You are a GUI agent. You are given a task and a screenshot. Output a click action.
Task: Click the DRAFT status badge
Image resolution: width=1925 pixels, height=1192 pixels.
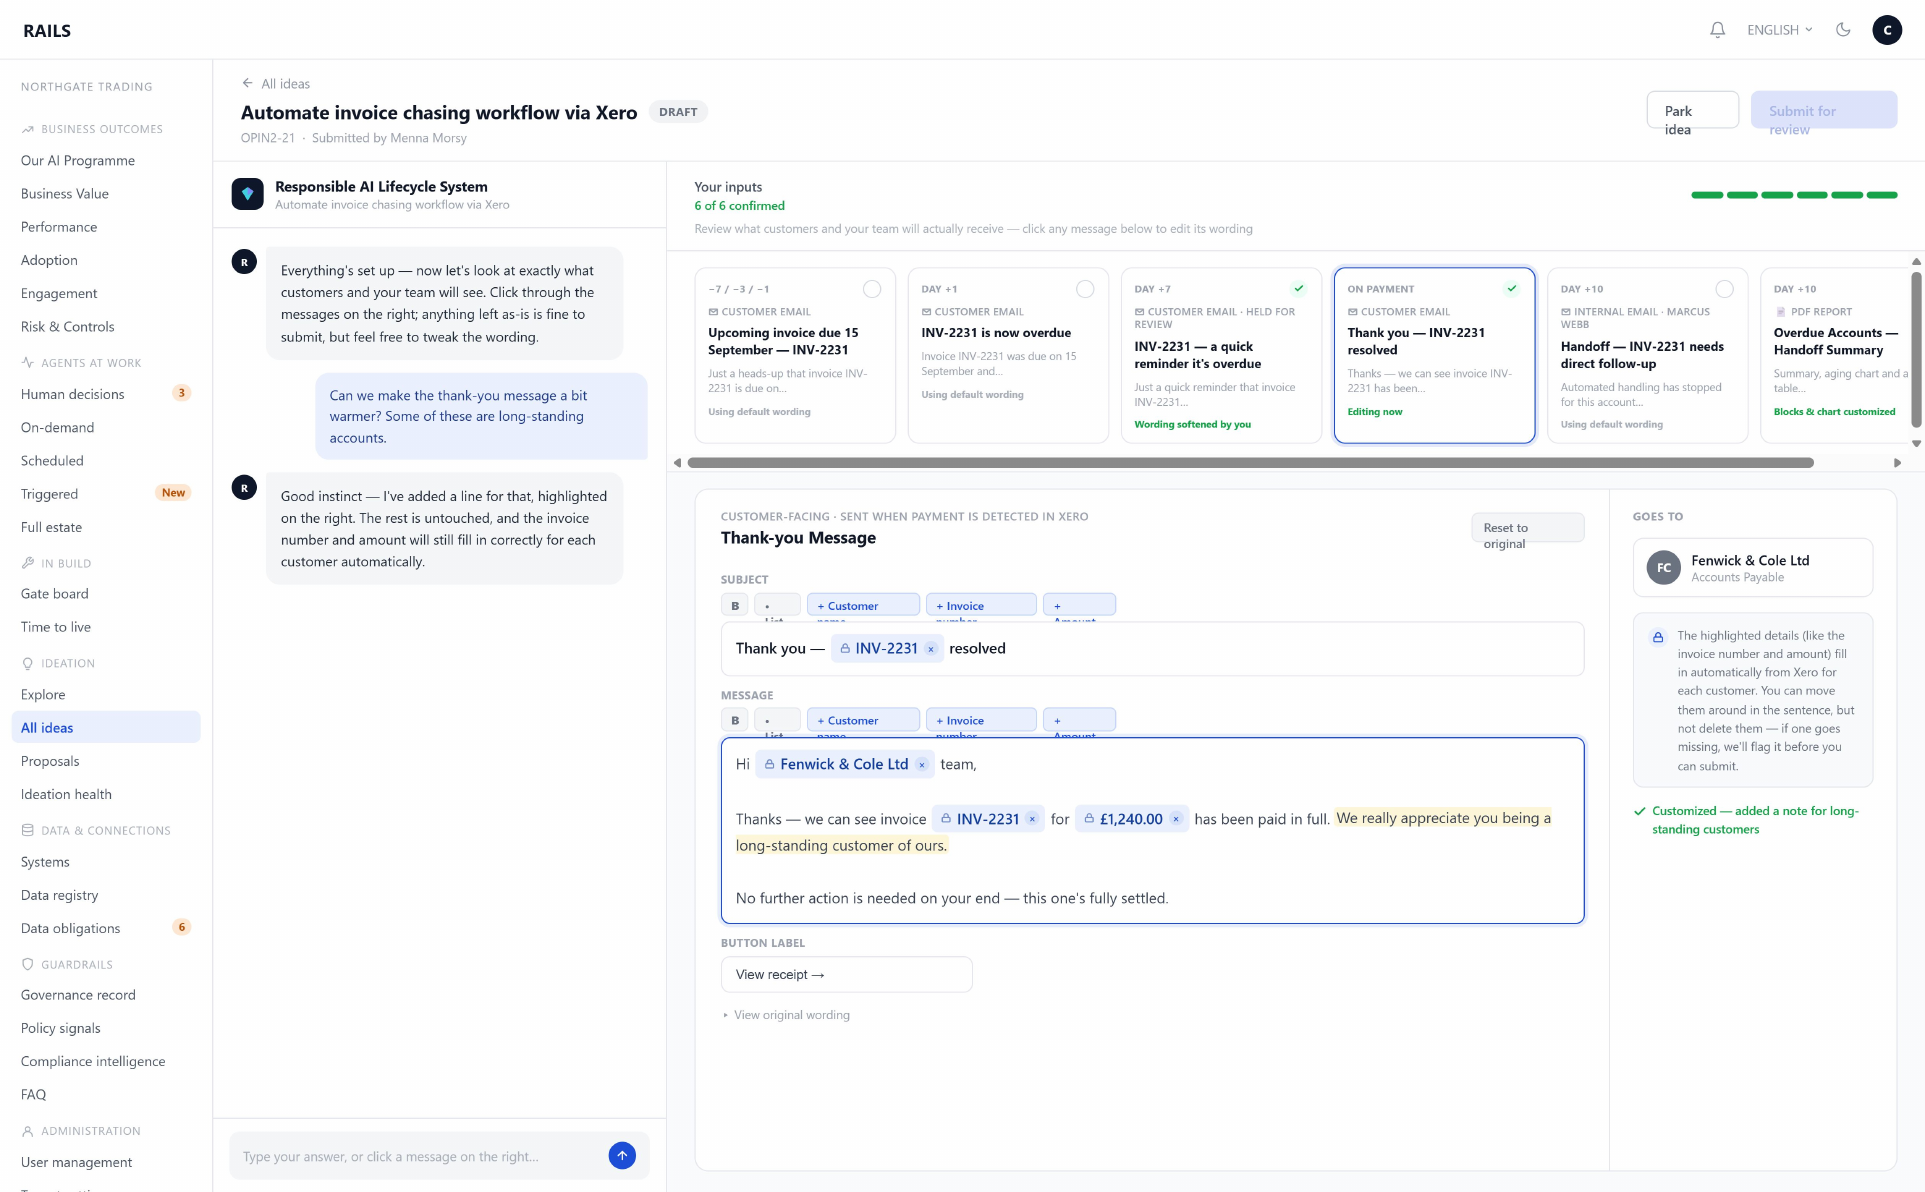(678, 112)
